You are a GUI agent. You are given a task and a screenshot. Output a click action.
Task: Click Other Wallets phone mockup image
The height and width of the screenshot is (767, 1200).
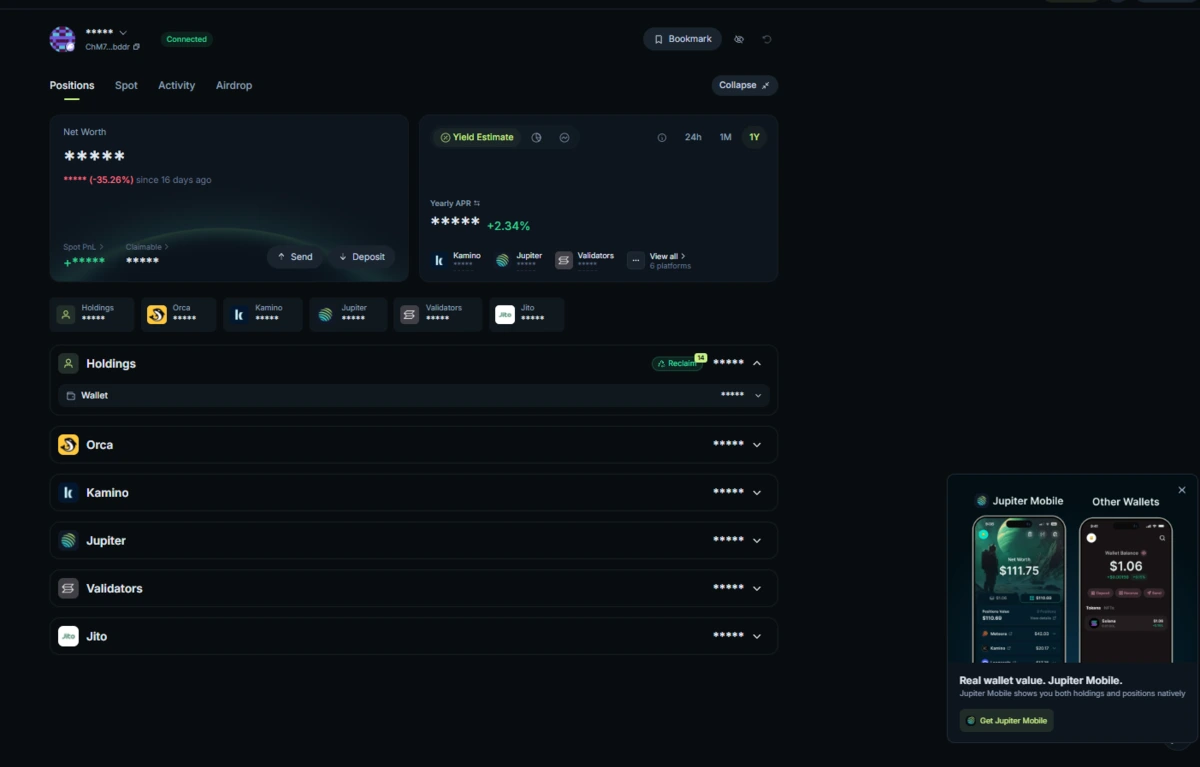(x=1125, y=589)
